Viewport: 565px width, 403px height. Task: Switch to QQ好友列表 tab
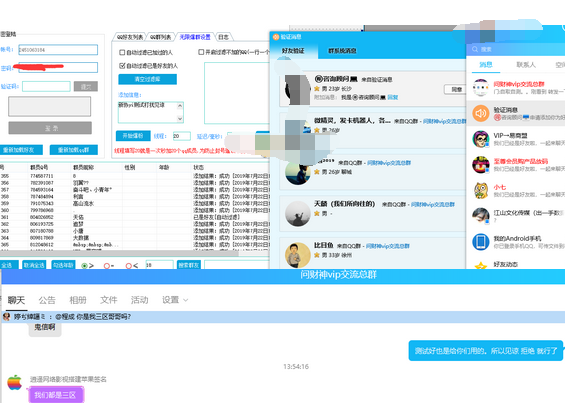[x=130, y=37]
